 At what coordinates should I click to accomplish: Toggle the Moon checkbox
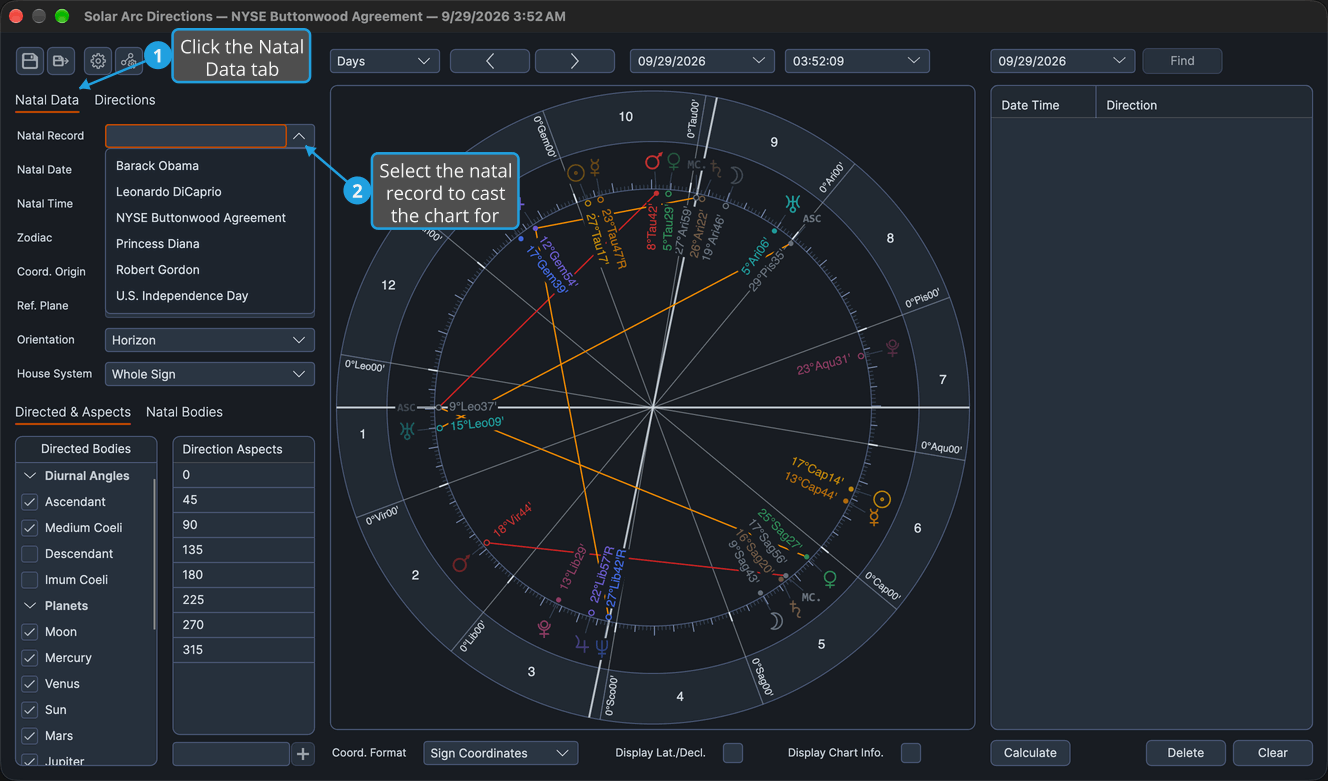pyautogui.click(x=30, y=632)
